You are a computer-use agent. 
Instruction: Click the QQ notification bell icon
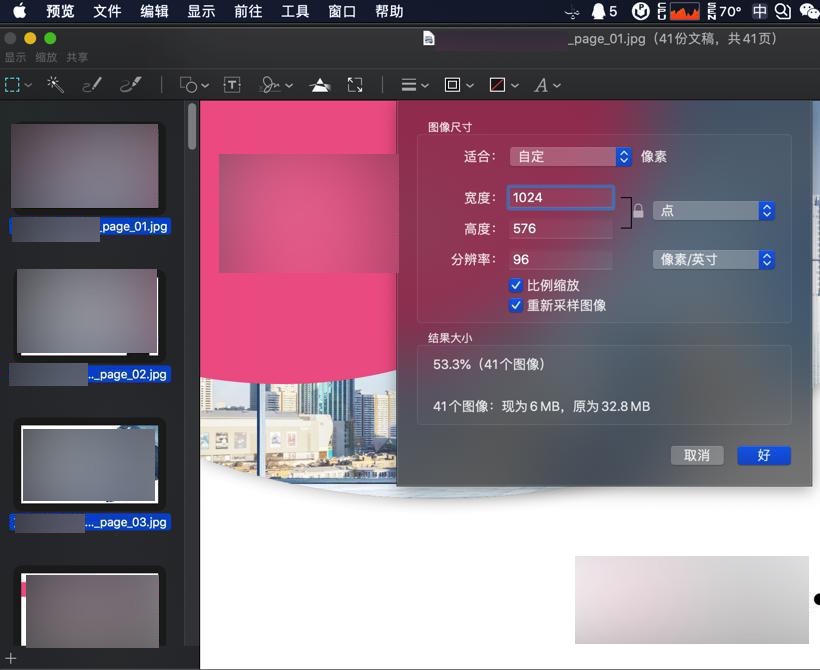tap(598, 11)
